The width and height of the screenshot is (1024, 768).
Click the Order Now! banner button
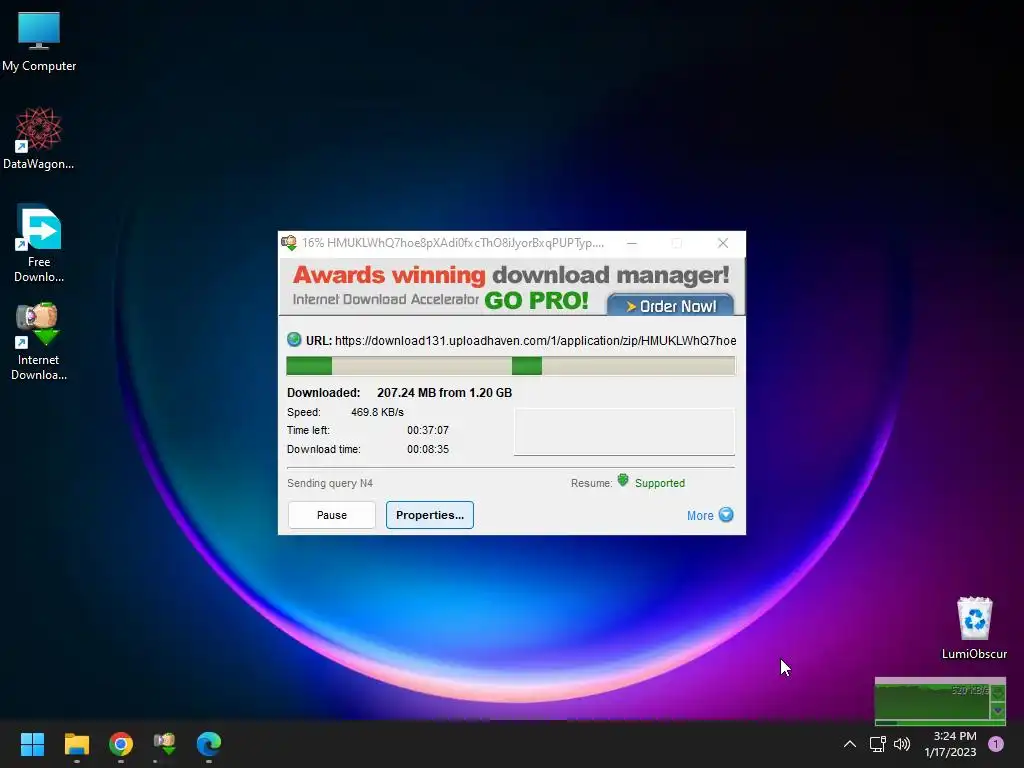pyautogui.click(x=671, y=306)
